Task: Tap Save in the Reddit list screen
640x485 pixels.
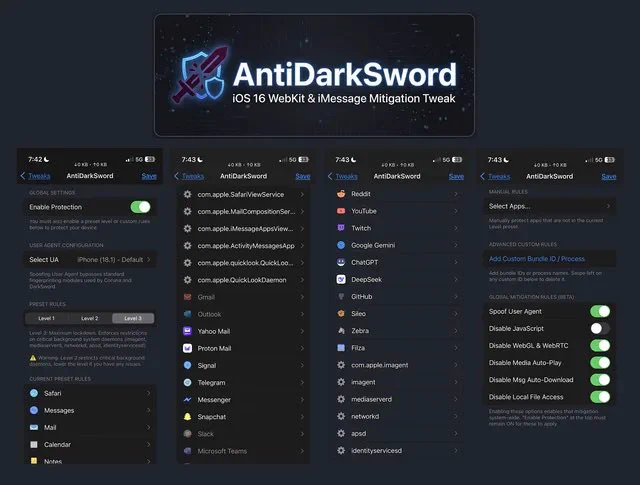Action: pyautogui.click(x=456, y=176)
